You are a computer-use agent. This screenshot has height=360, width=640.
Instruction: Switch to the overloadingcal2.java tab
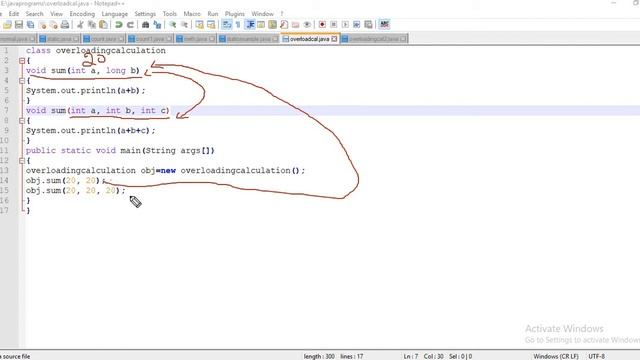[374, 39]
